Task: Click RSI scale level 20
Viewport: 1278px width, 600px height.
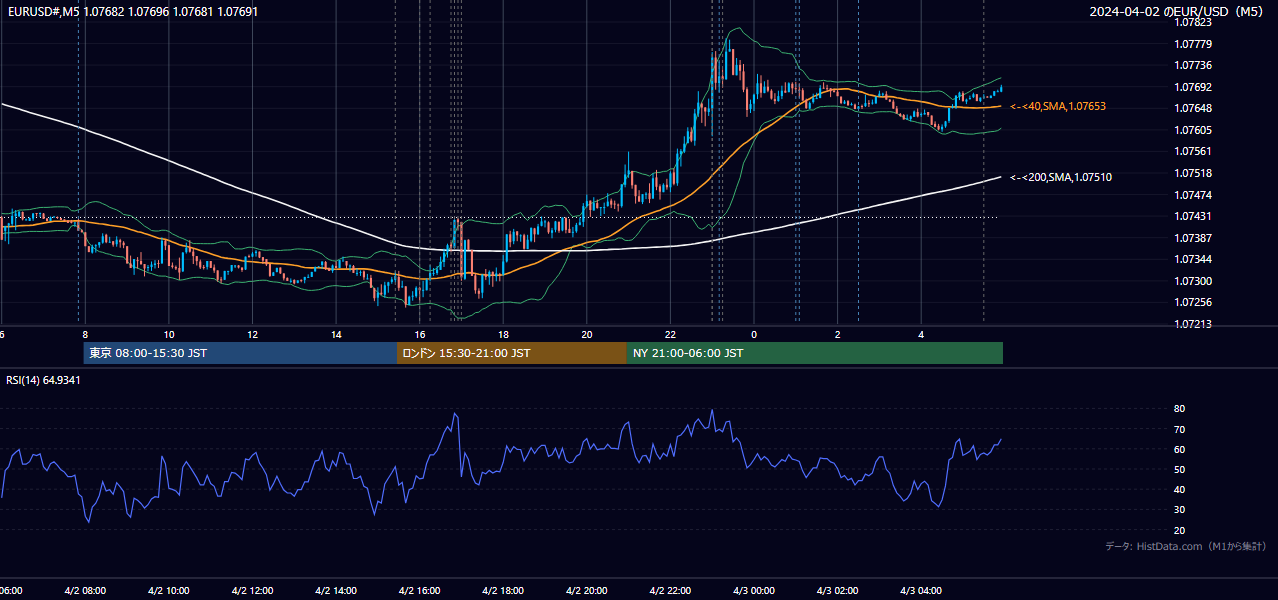Action: tap(1180, 530)
